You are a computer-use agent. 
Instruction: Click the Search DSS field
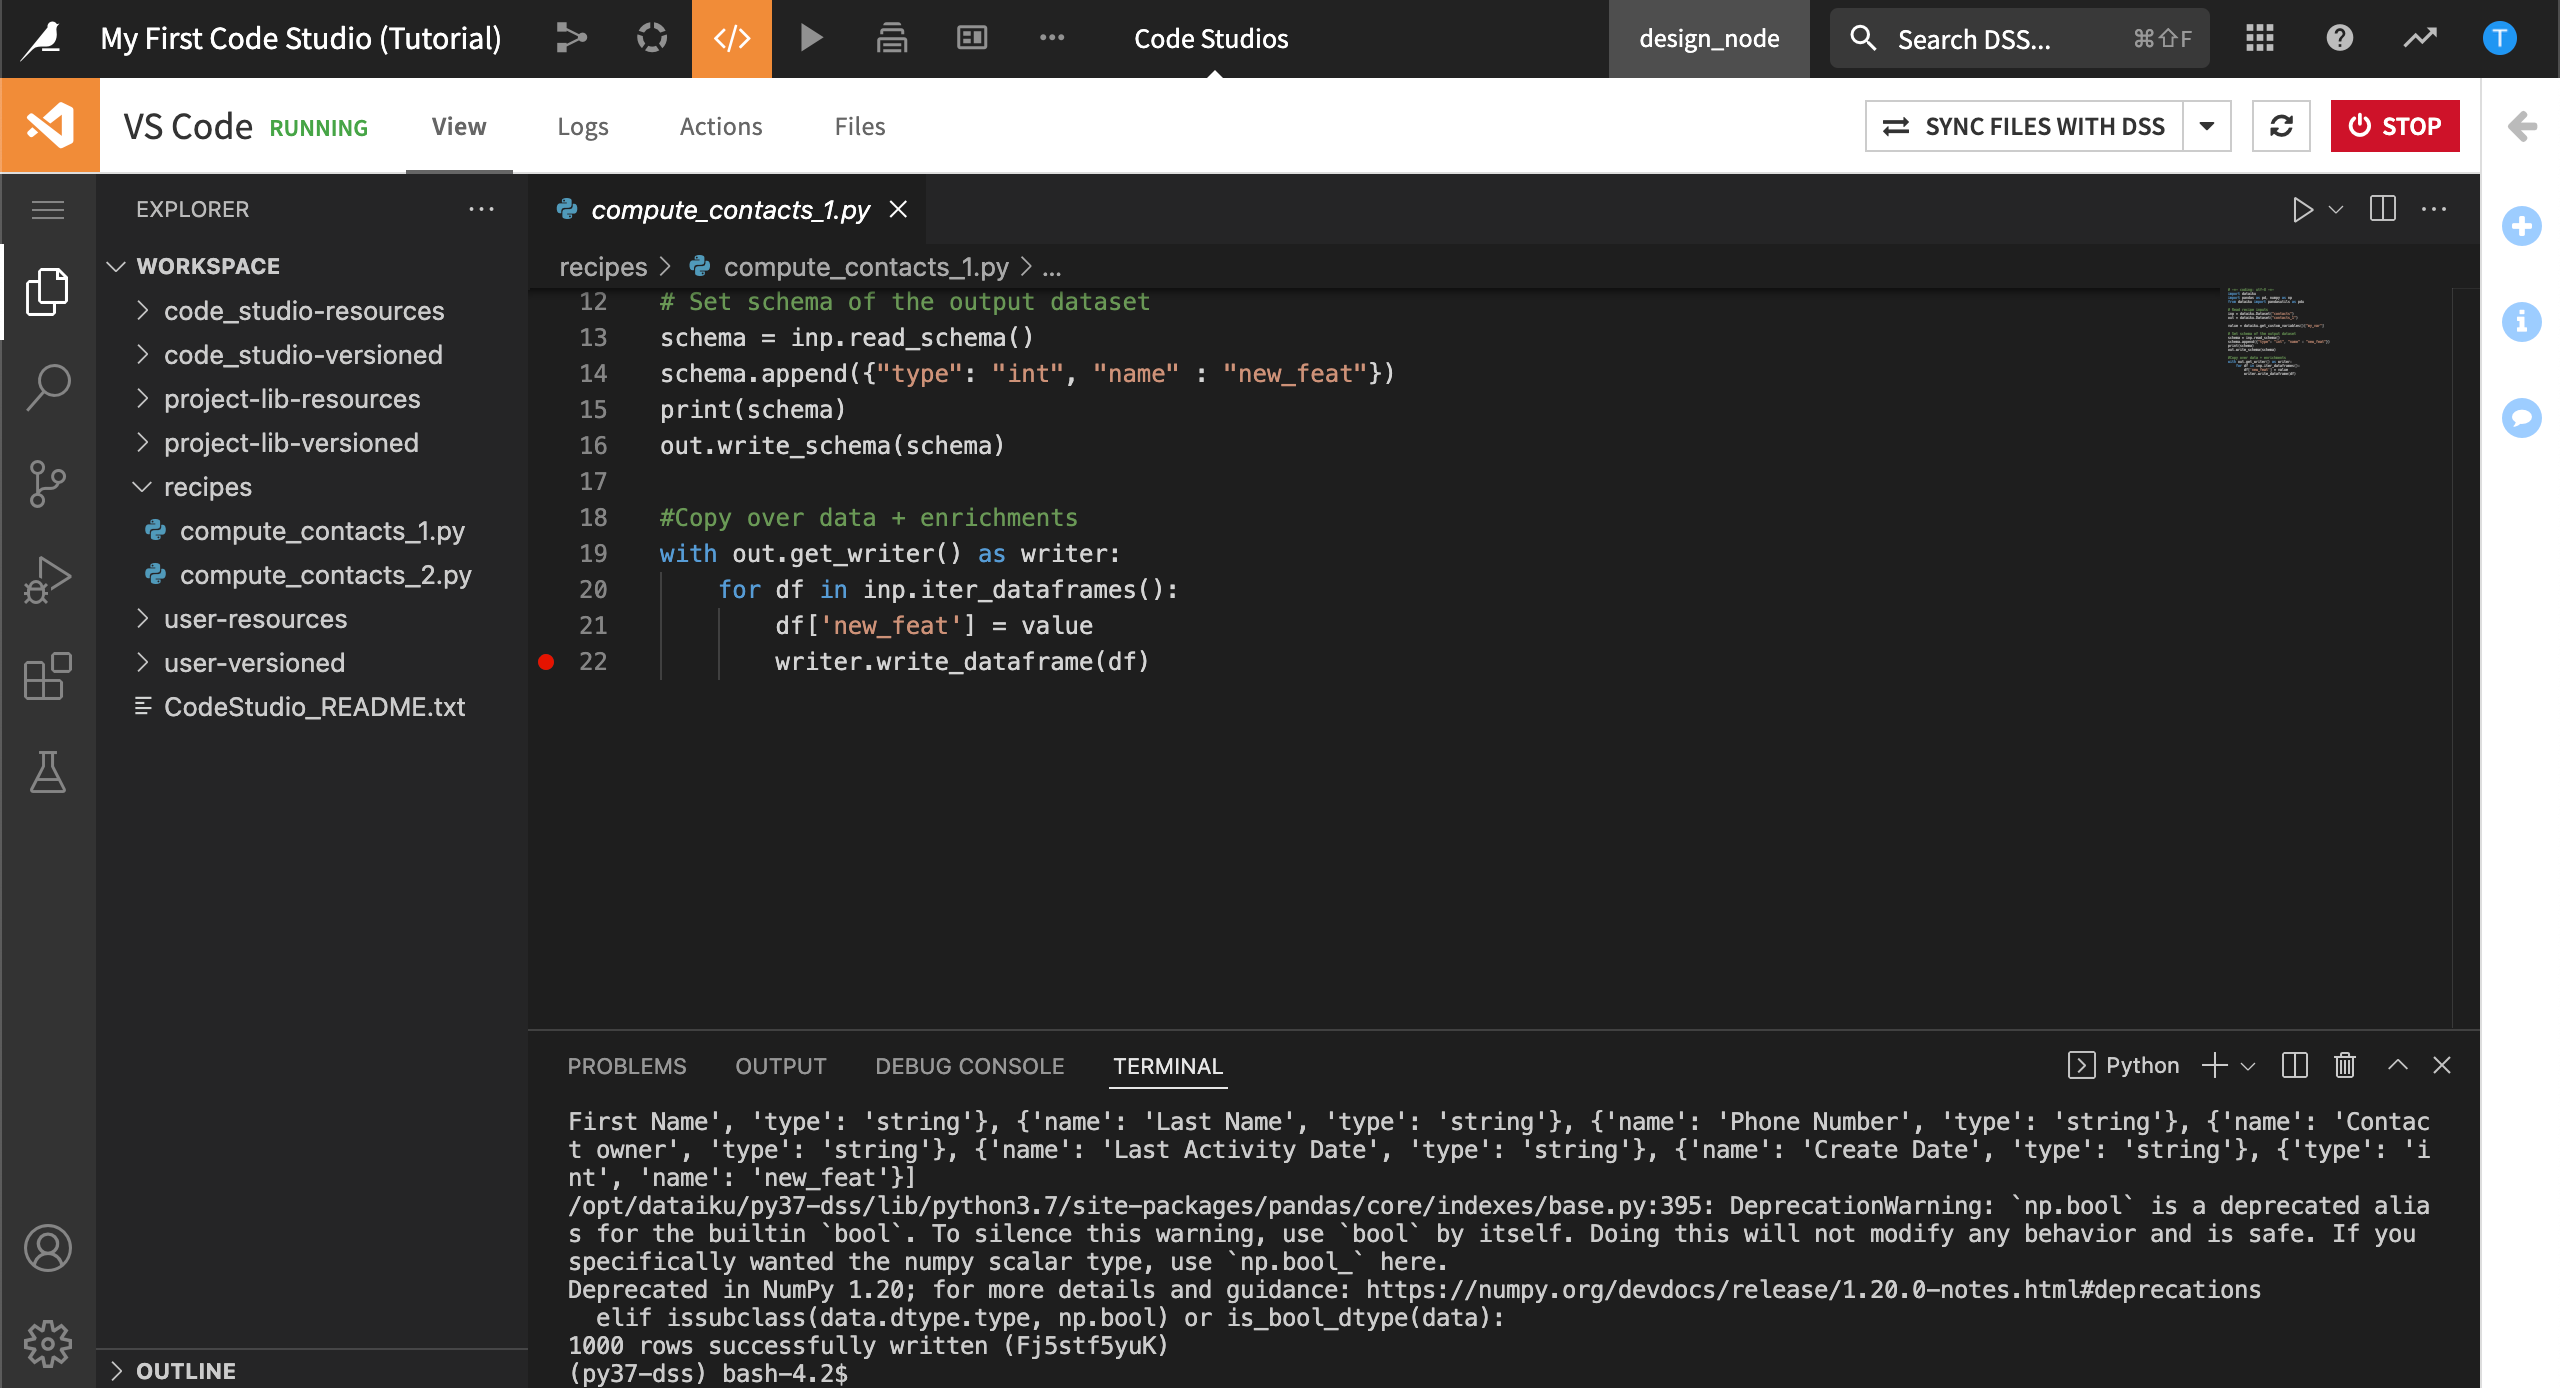tap(2020, 39)
